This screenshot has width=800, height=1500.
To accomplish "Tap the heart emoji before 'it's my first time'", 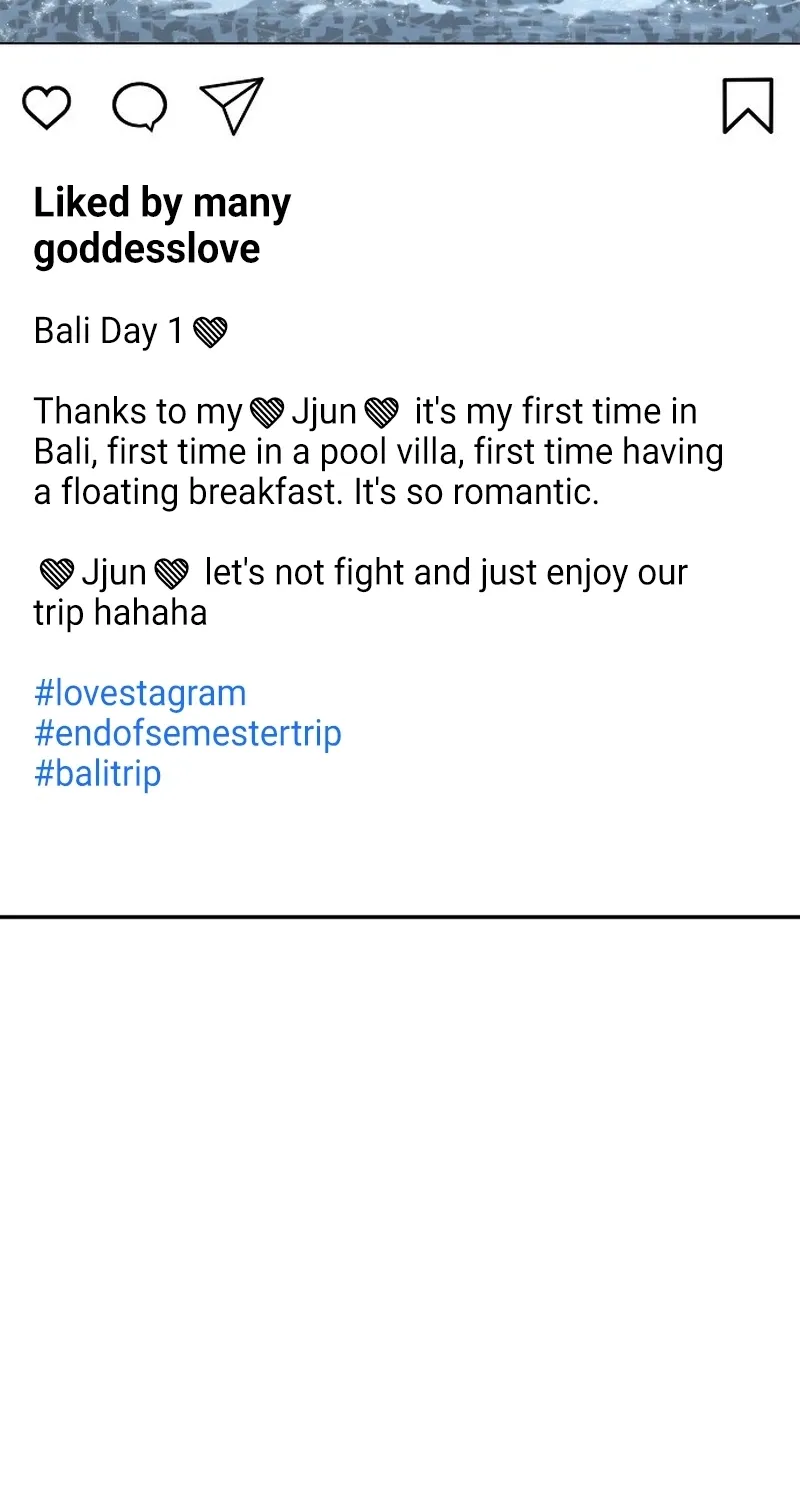I will pos(382,412).
